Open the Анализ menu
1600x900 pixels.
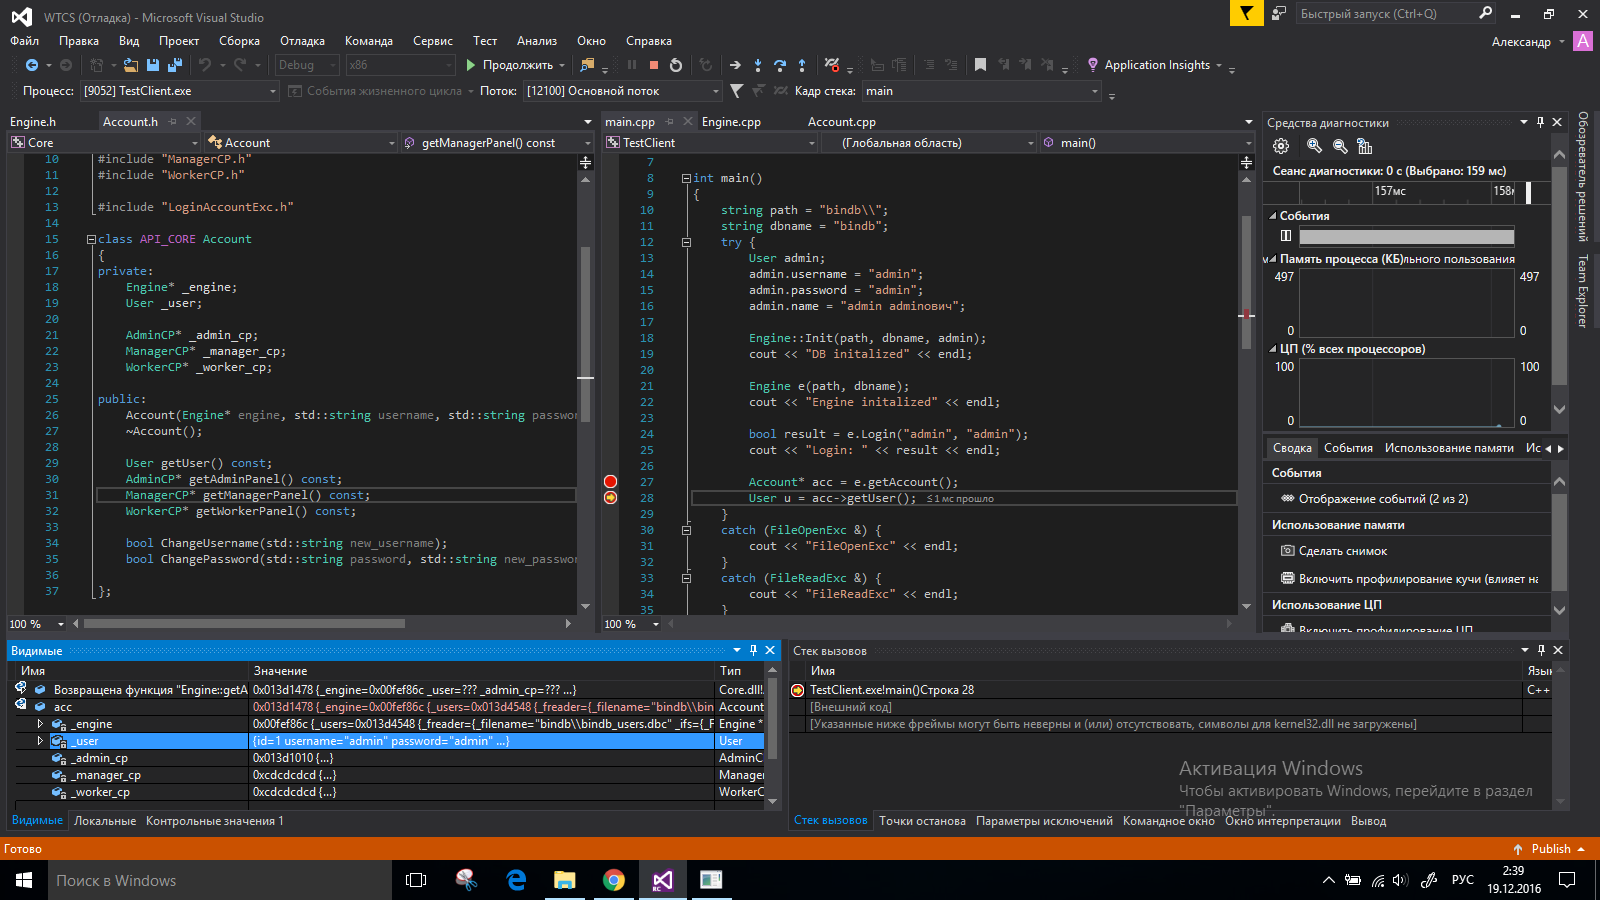536,41
